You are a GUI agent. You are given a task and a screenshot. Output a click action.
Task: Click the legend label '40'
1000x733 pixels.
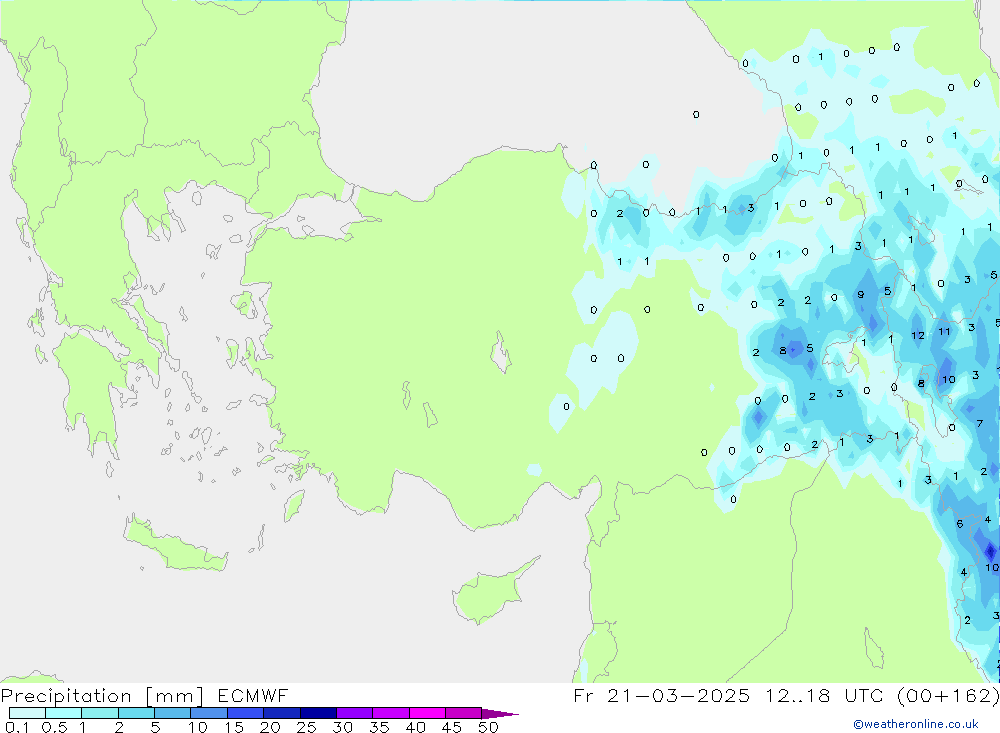pyautogui.click(x=415, y=727)
